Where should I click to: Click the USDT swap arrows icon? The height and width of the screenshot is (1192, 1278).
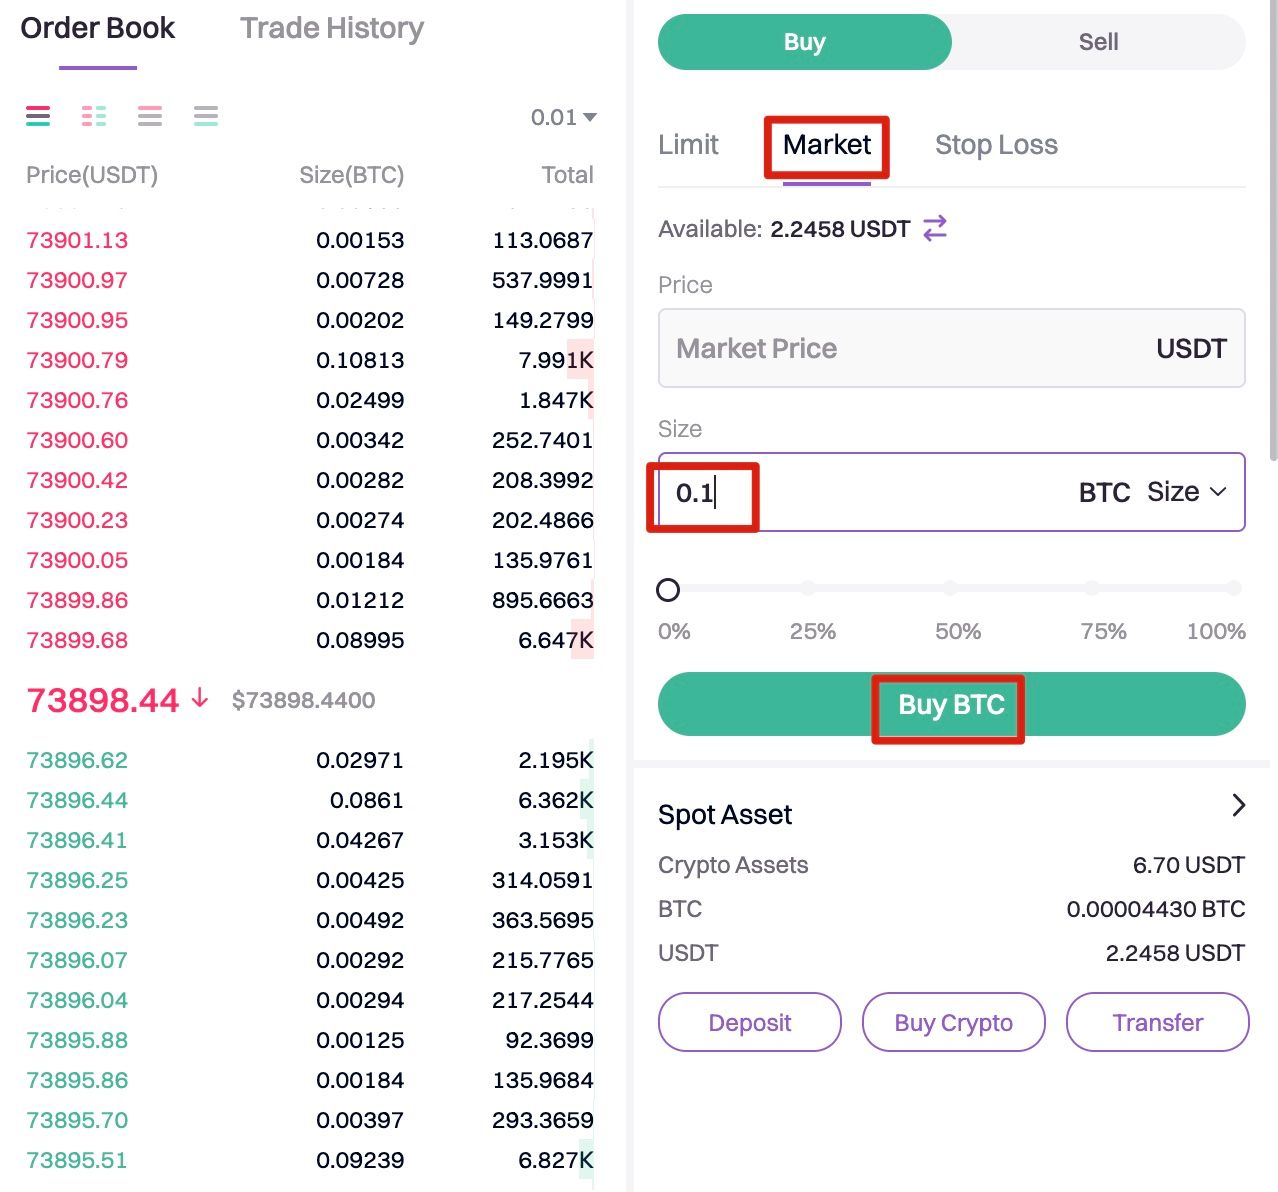[x=935, y=229]
